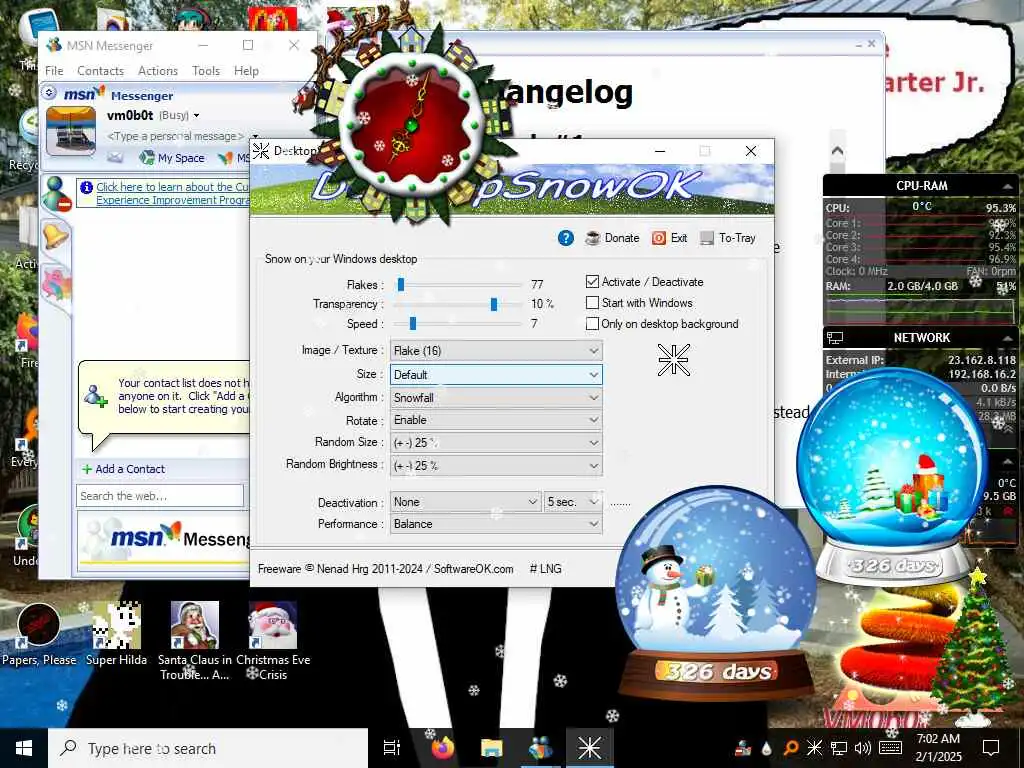Click the red Exit button in DesktopSnowOK
The width and height of the screenshot is (1024, 768).
669,238
